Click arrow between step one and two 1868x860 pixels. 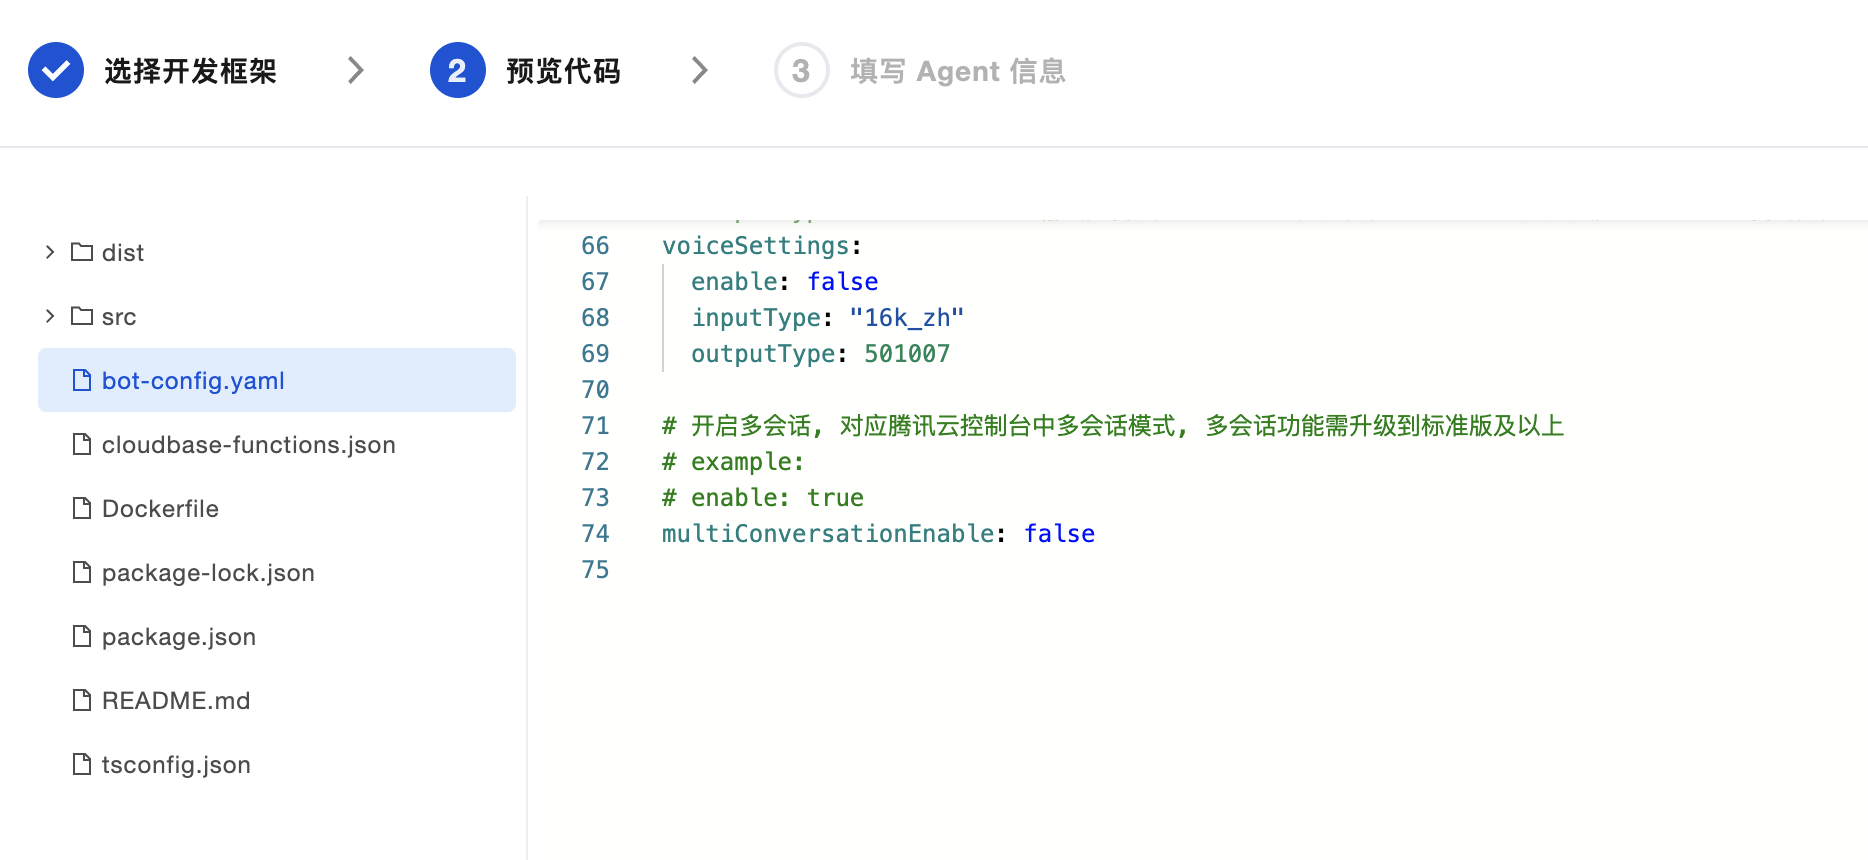[x=355, y=70]
